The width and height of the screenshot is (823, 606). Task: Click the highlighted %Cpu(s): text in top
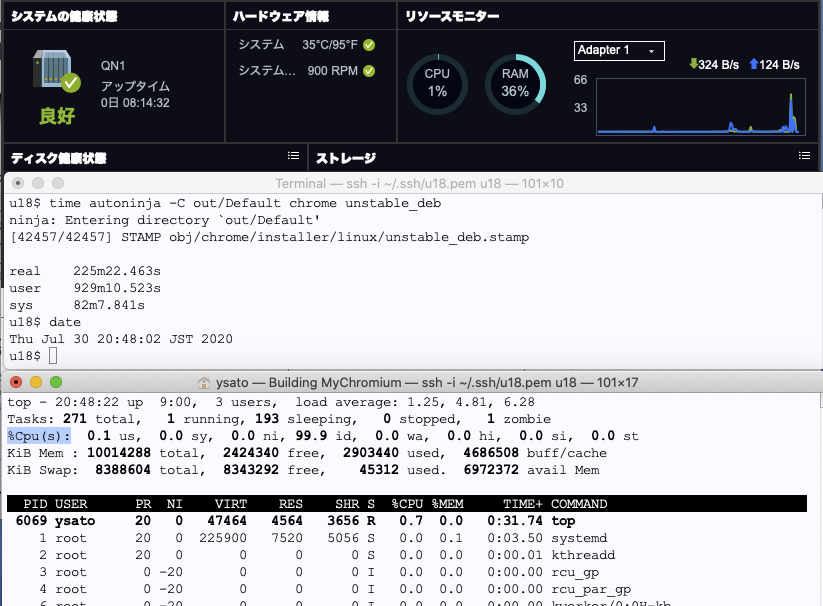[39, 436]
